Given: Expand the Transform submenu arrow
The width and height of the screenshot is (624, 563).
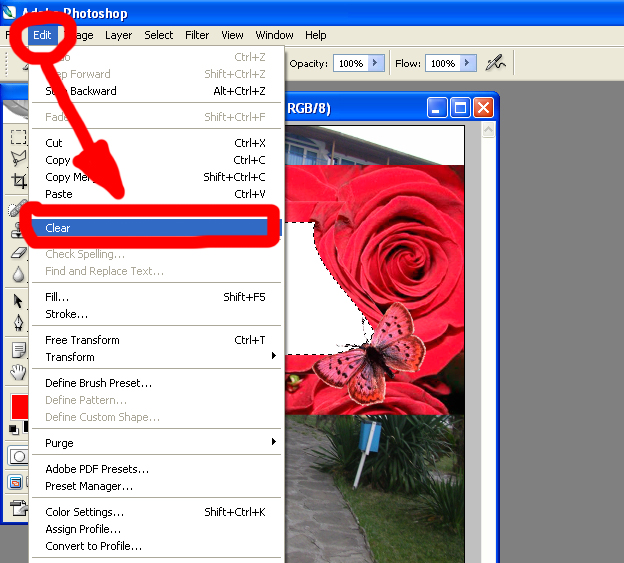Looking at the screenshot, I should [274, 356].
